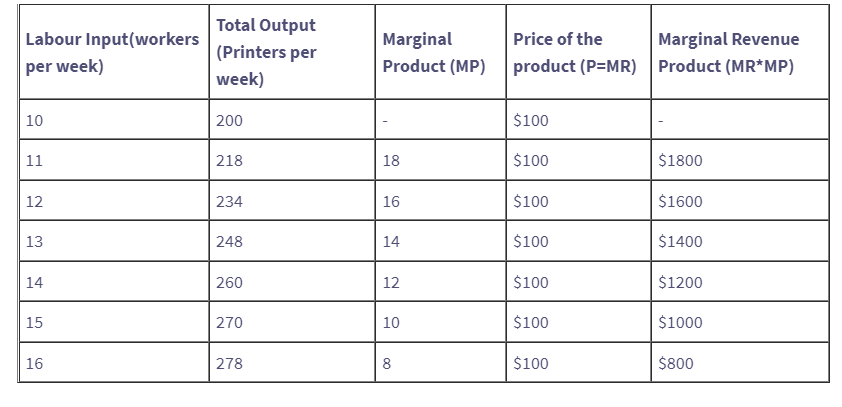Click the Labour Input column header
This screenshot has width=842, height=407.
coord(112,53)
